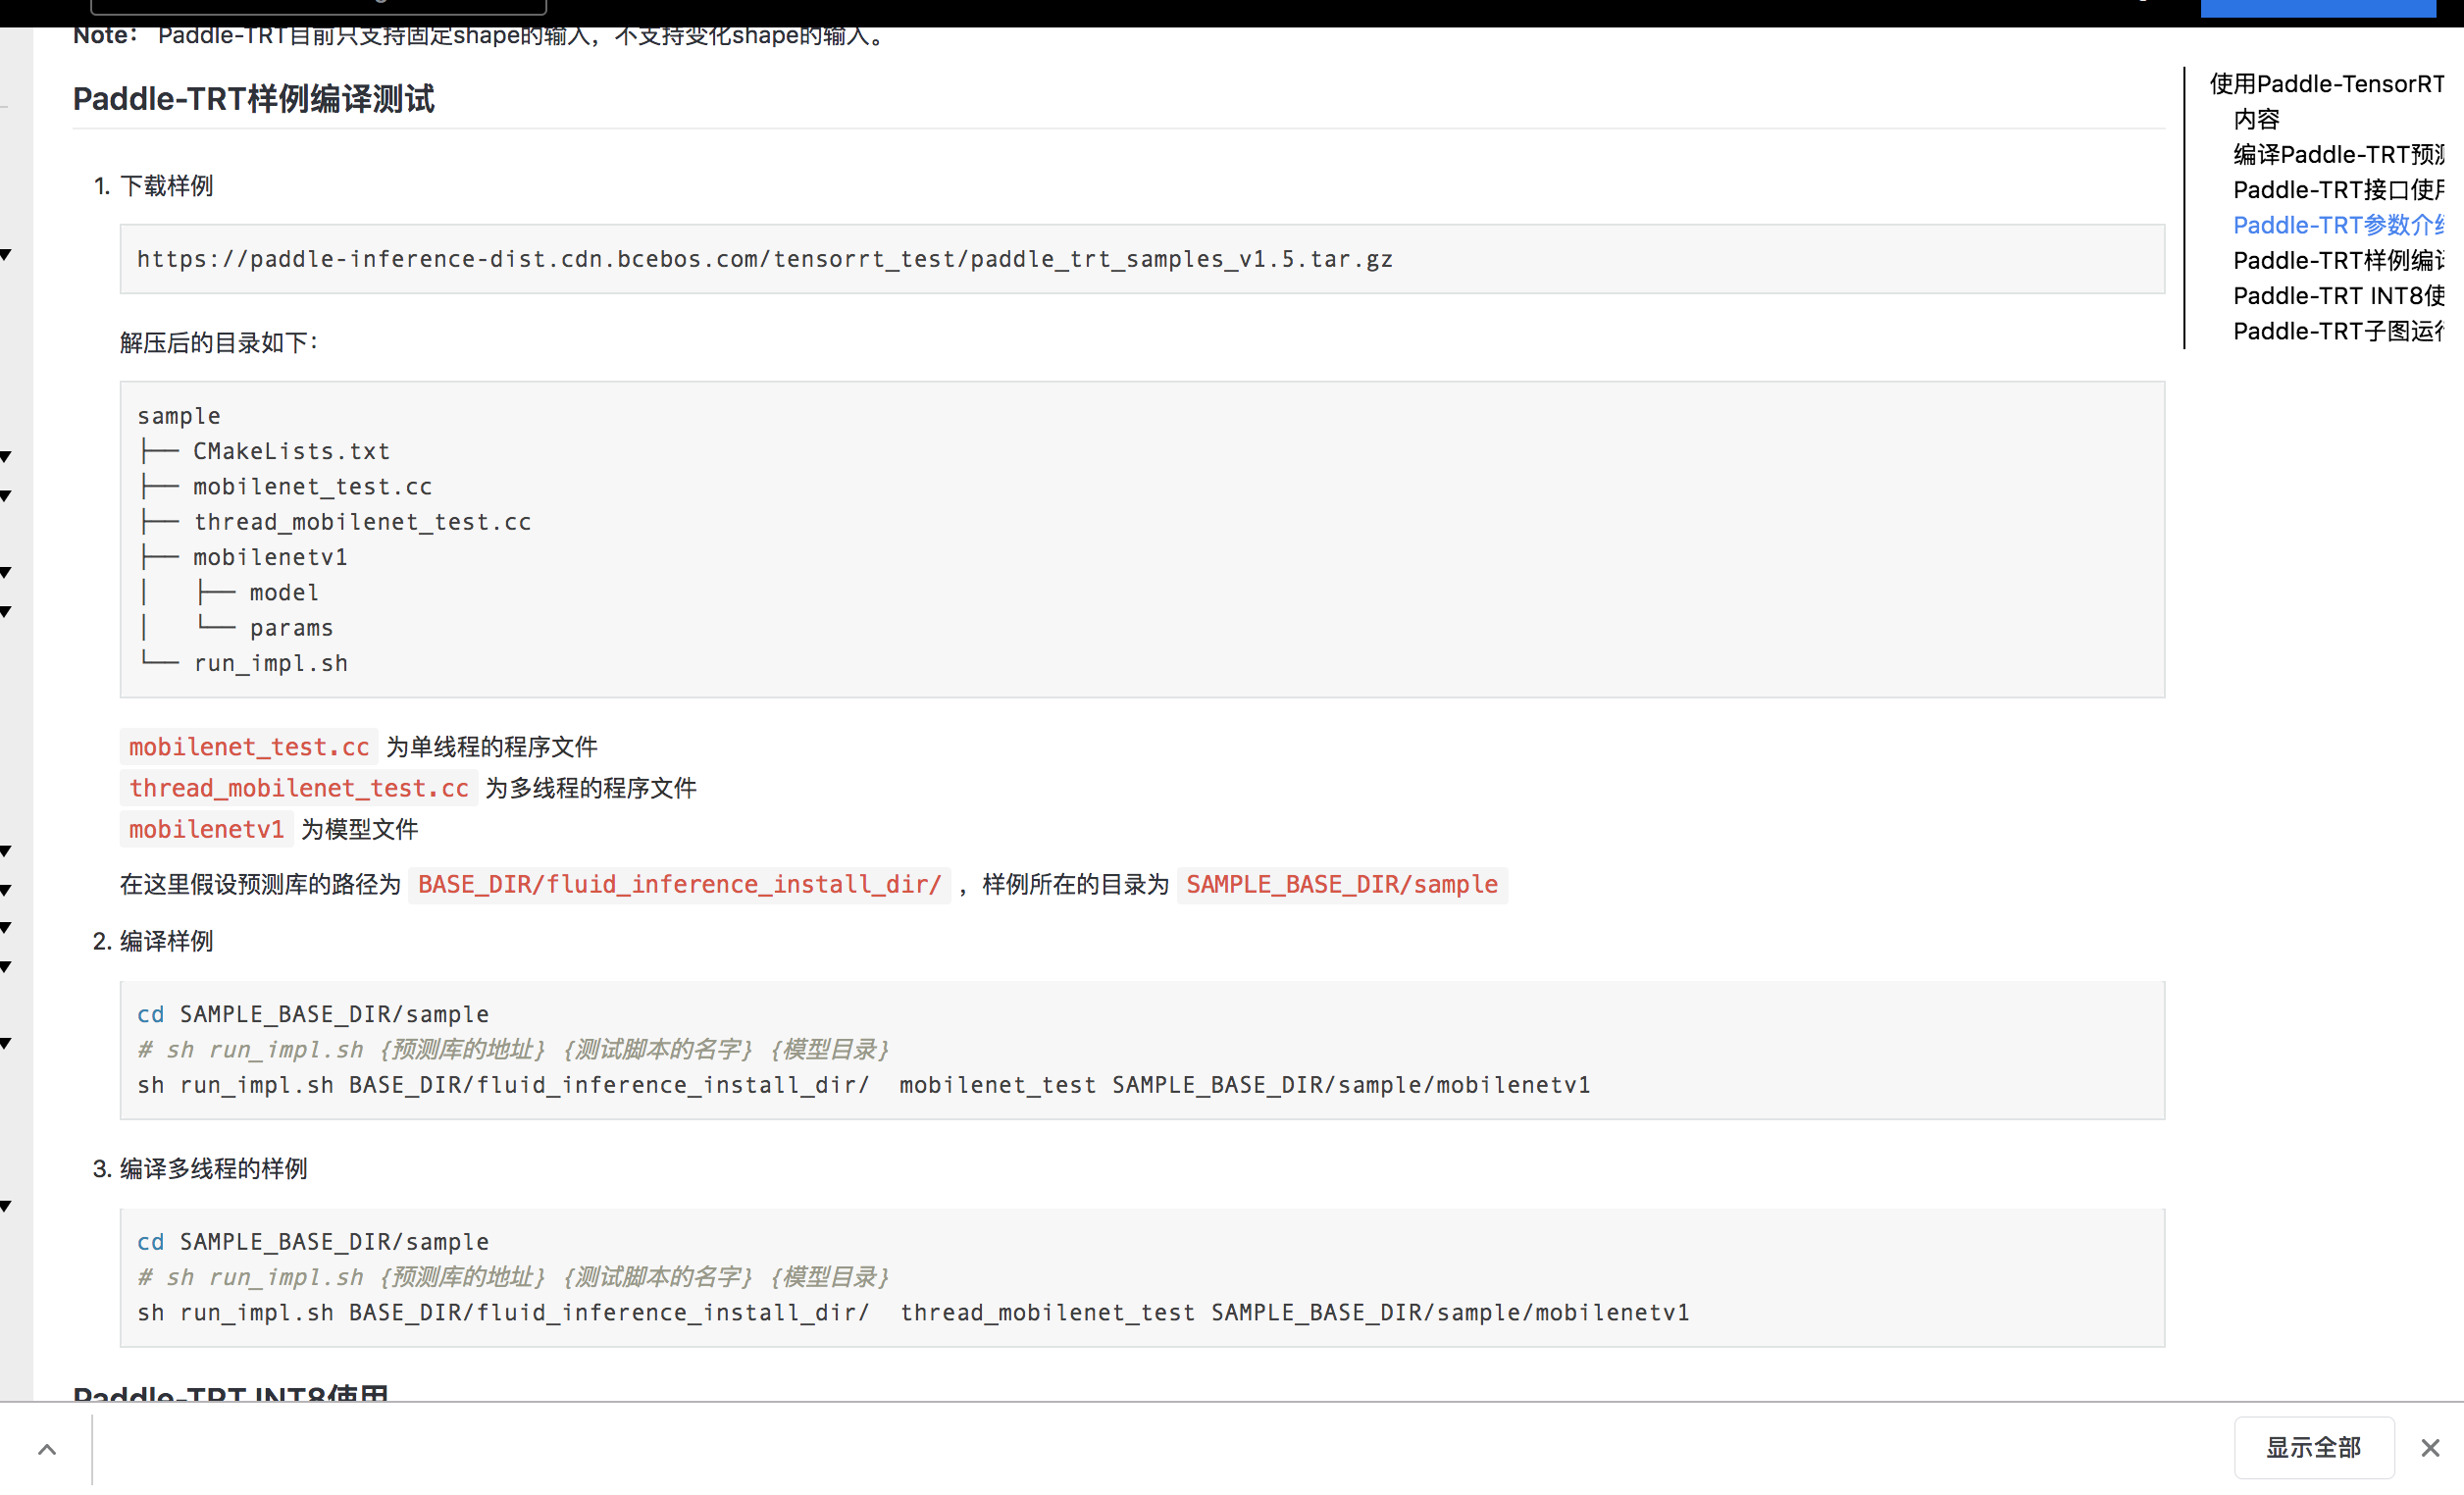Go to 内容 in the page outline
The width and height of the screenshot is (2464, 1495).
coord(2256,119)
